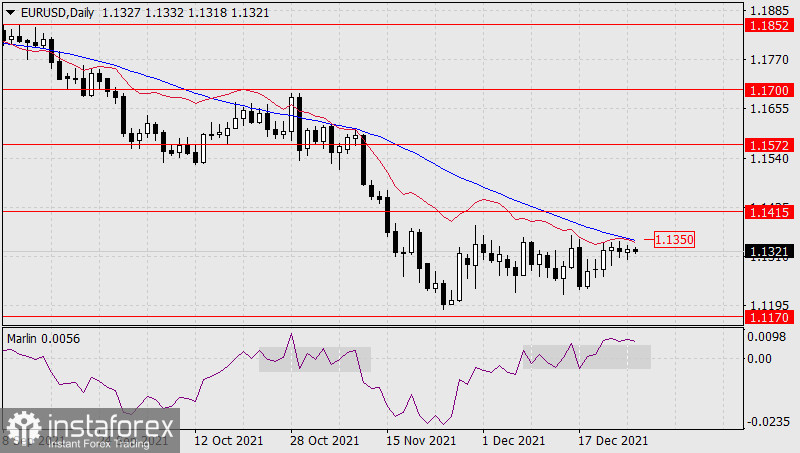Click the 28 Oct 2021 date label

point(324,440)
